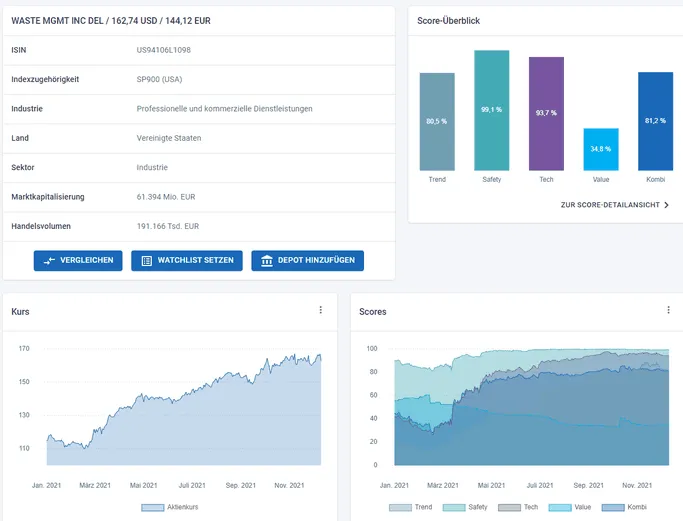Toggle the Aktienkurs legend entry
The width and height of the screenshot is (683, 521).
[x=170, y=507]
